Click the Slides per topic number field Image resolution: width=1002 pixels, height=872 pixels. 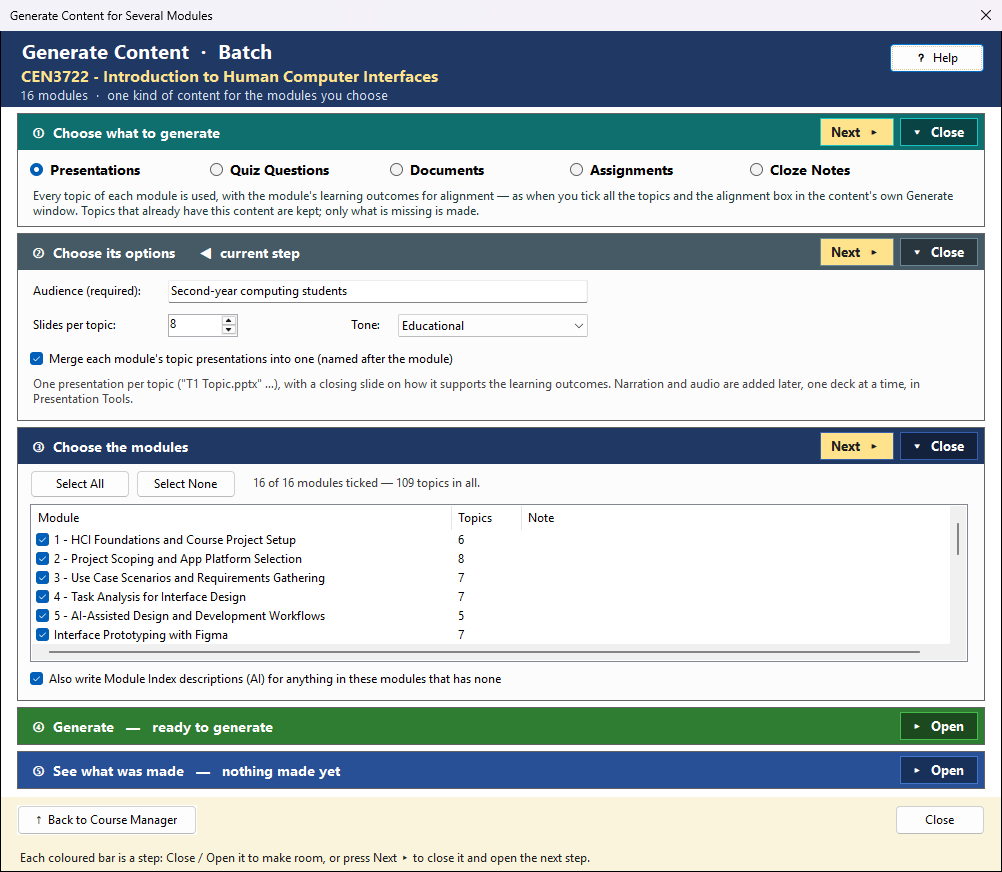coord(195,325)
